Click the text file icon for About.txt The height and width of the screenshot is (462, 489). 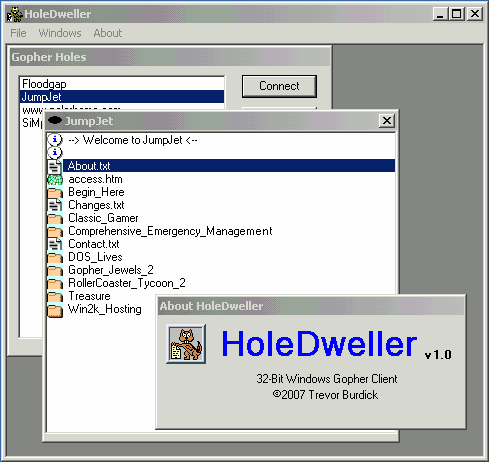tap(55, 166)
